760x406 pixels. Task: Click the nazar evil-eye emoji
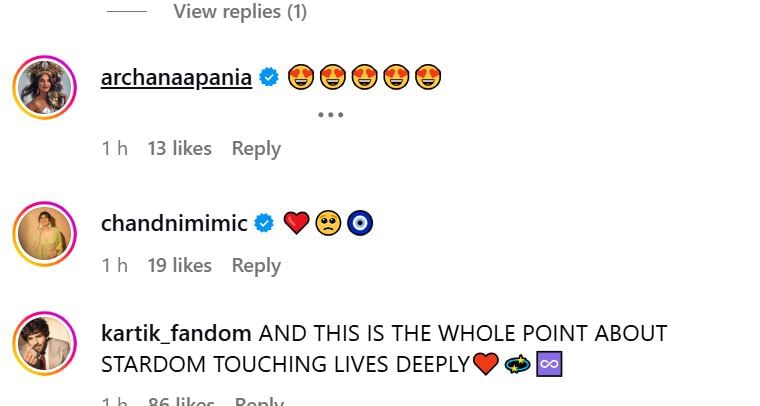(360, 223)
